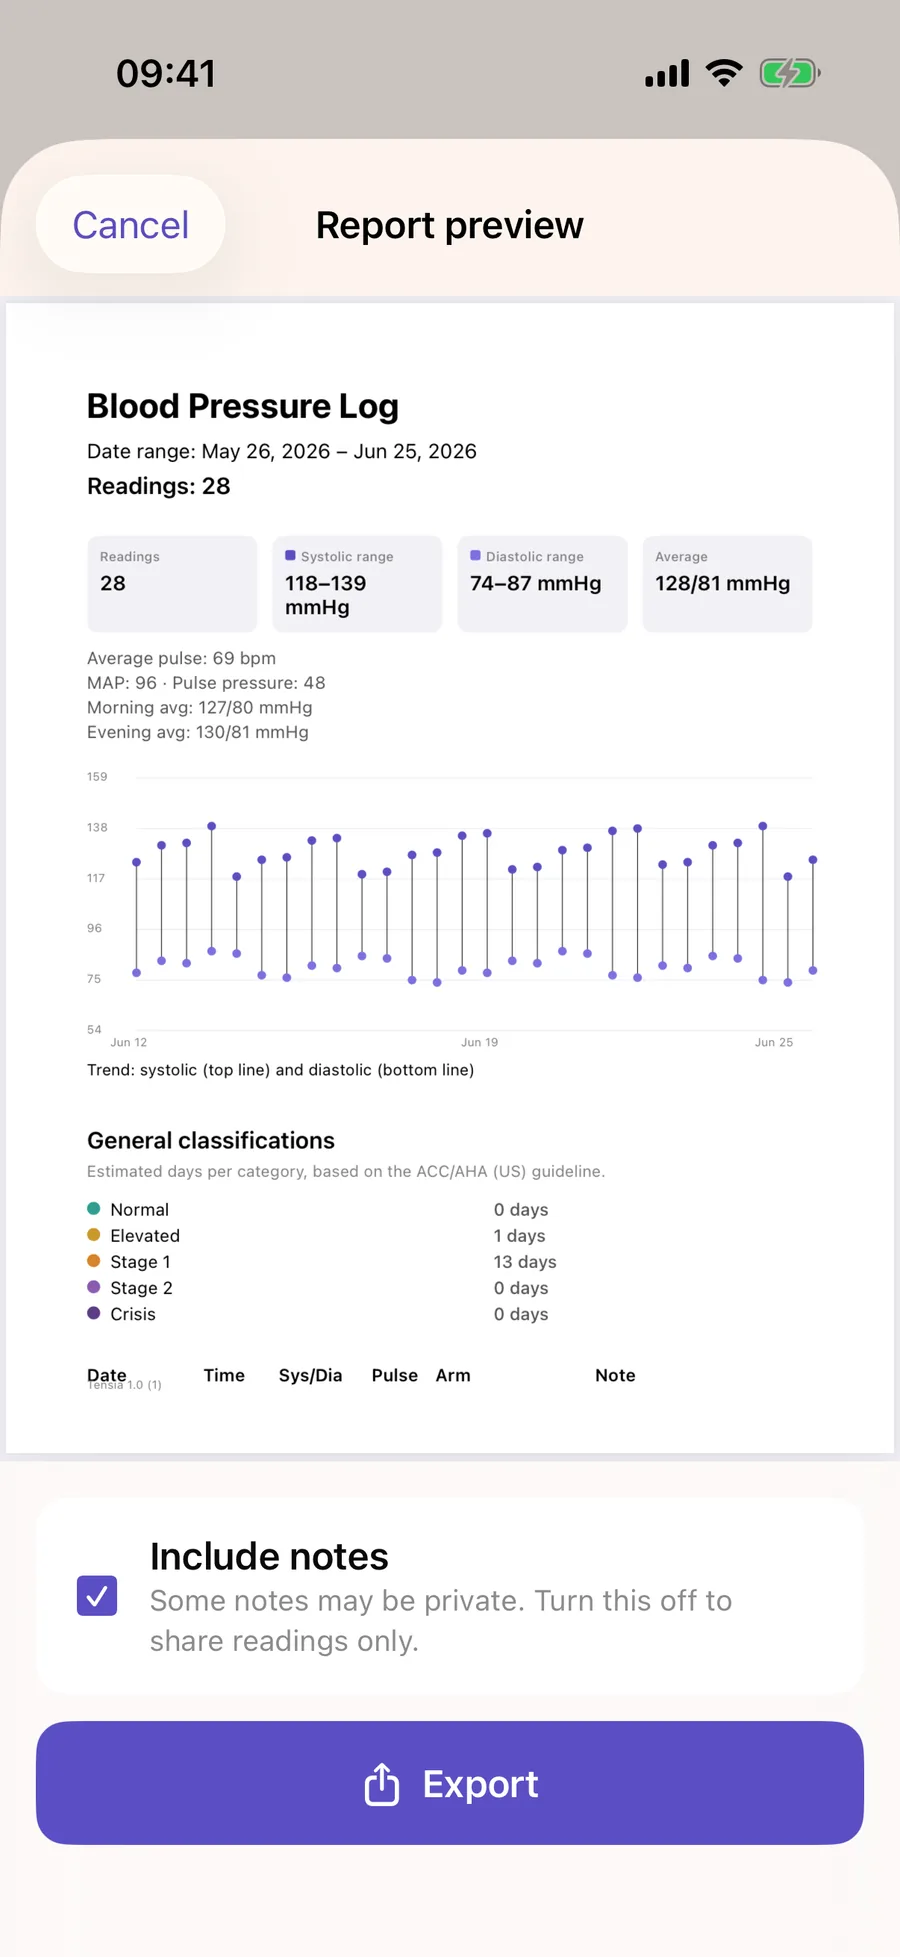Tap the Trend systolic and diastolic caption
Image resolution: width=900 pixels, height=1957 pixels.
coord(281,1070)
